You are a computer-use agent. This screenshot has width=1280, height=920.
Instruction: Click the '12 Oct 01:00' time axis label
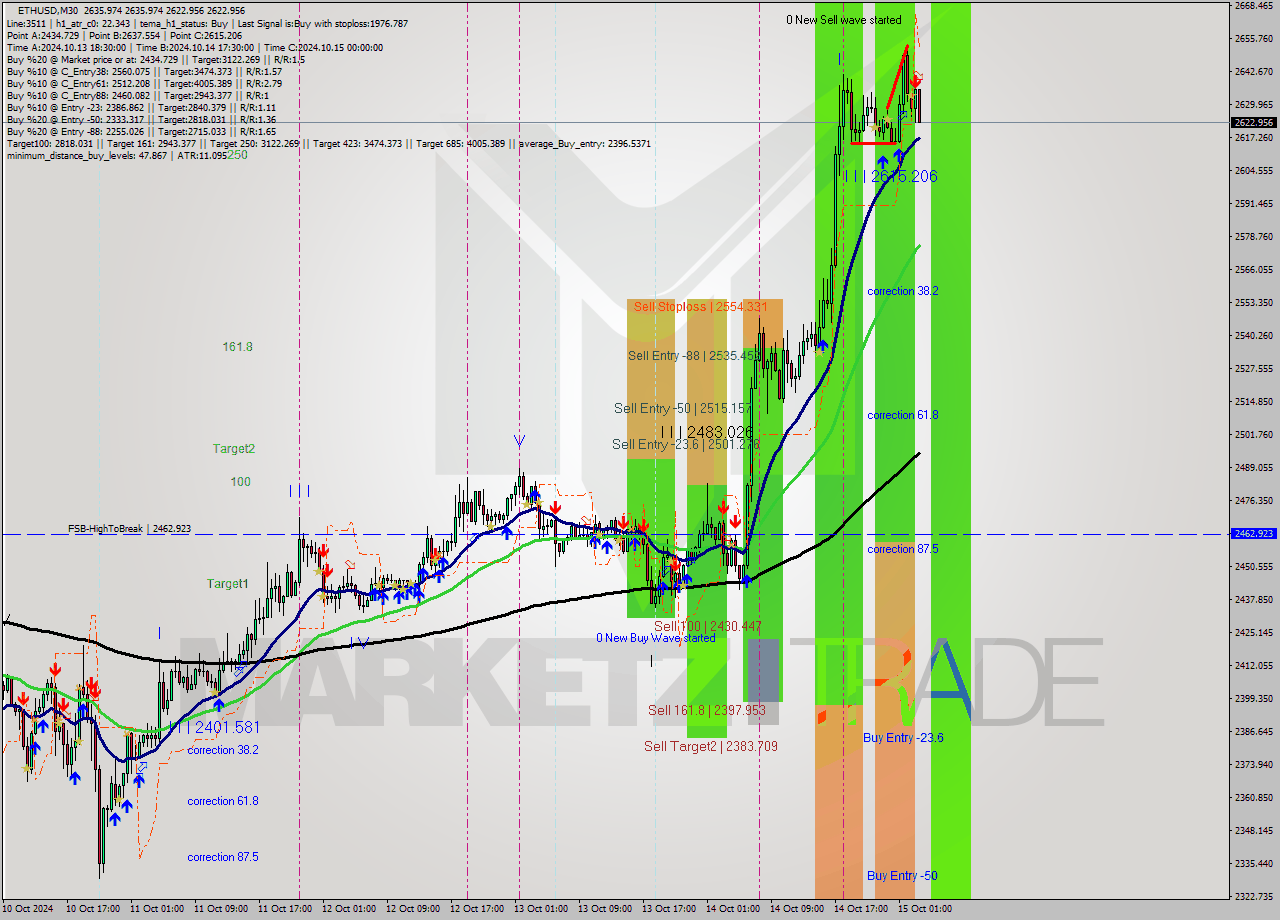pyautogui.click(x=348, y=909)
